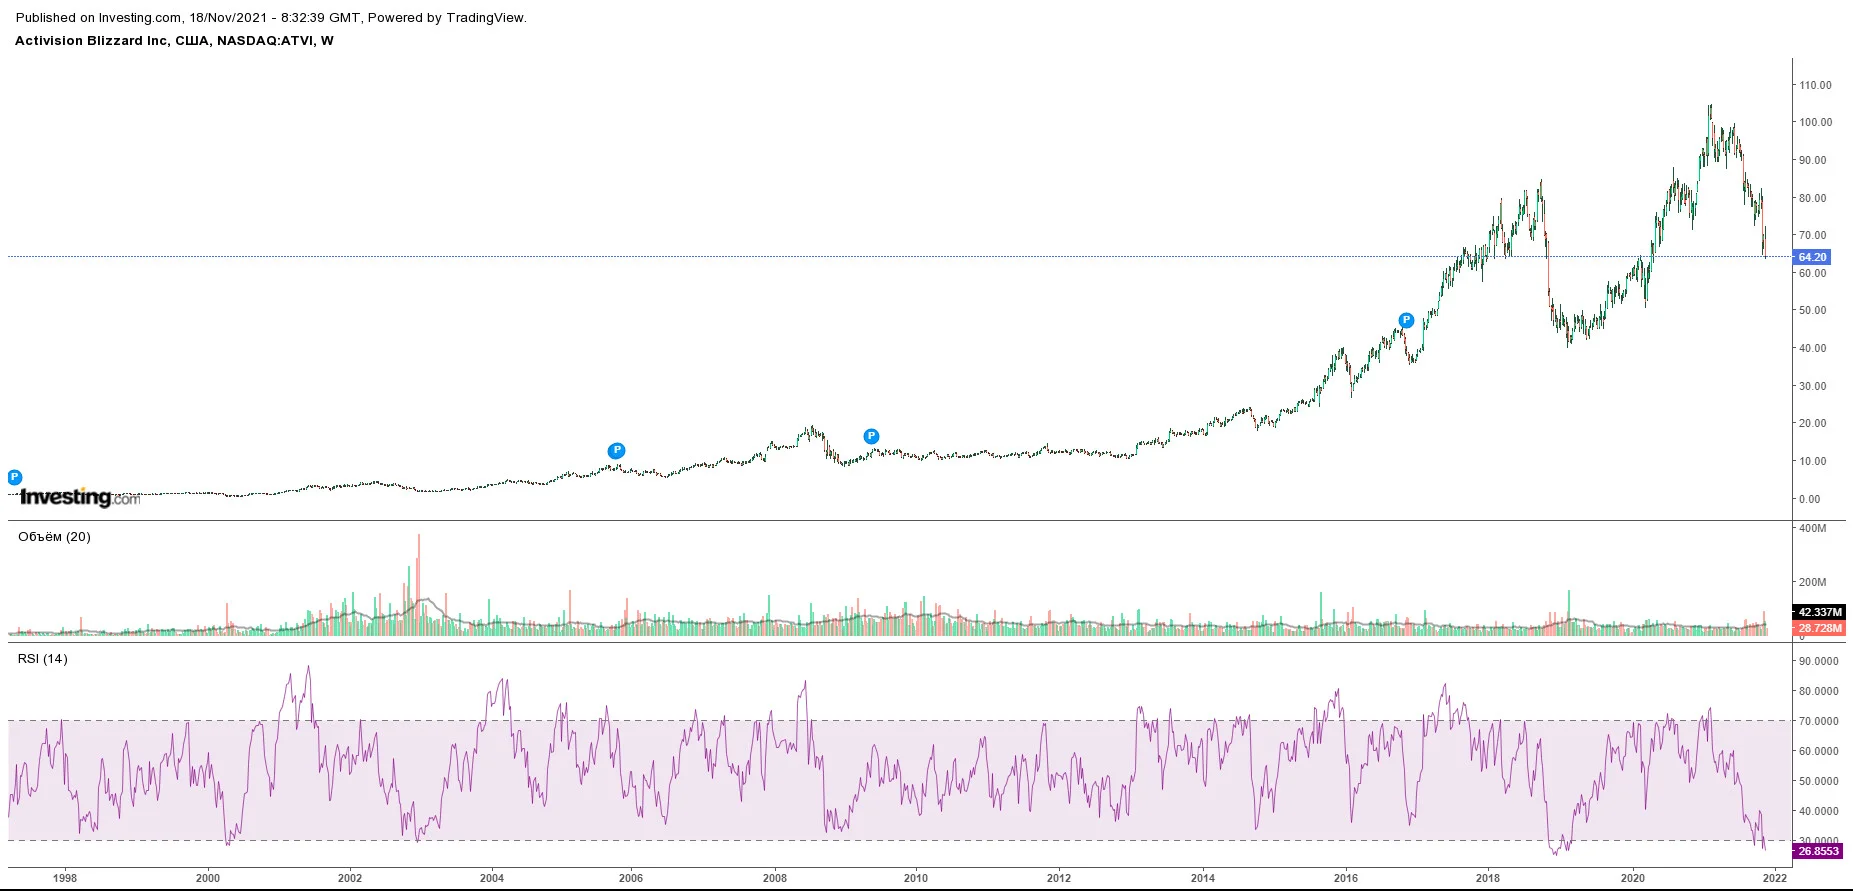This screenshot has height=891, width=1853.
Task: Click the RSI (14) indicator title
Action: tap(43, 658)
